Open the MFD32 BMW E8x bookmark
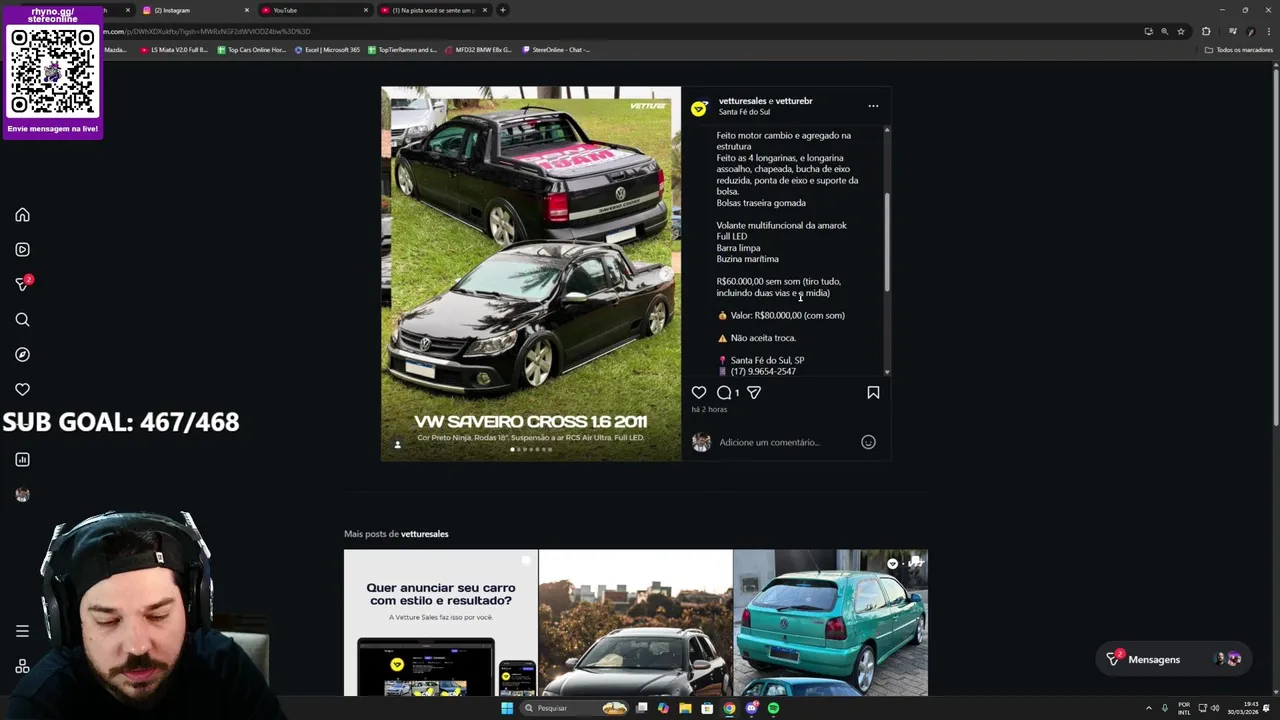This screenshot has height=720, width=1280. point(478,50)
